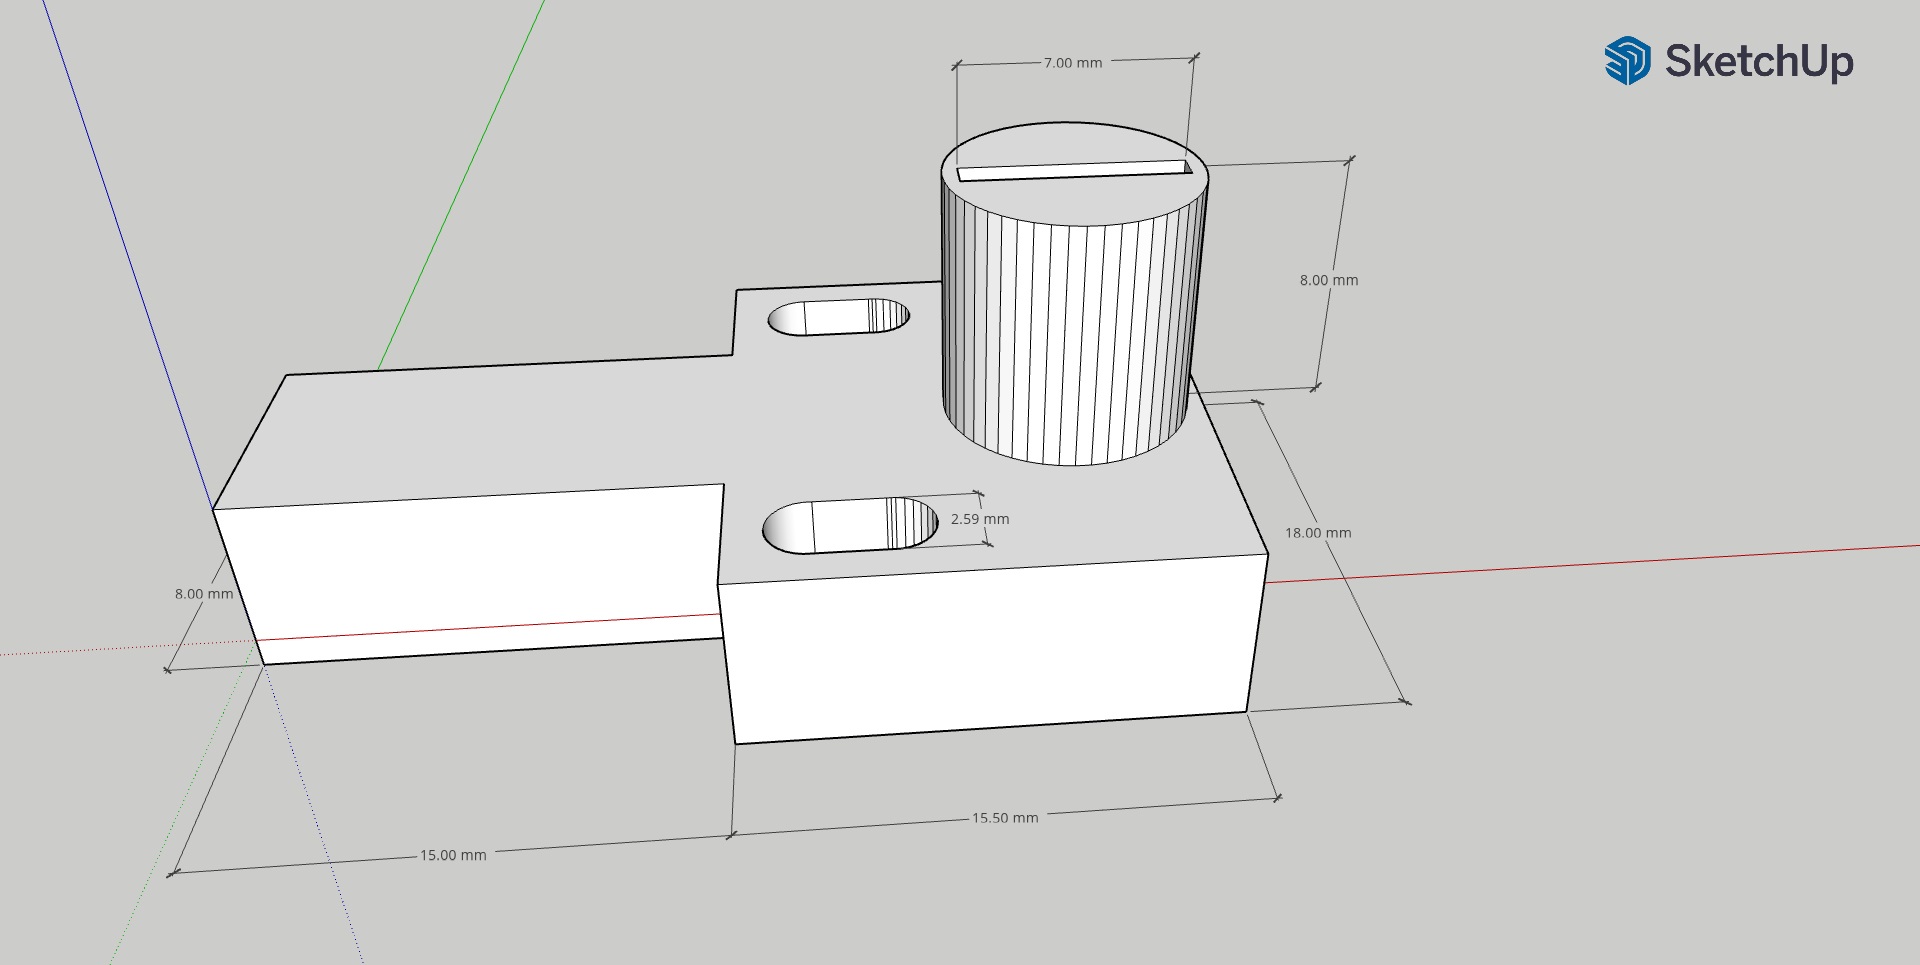The width and height of the screenshot is (1920, 965).
Task: Select the 8.00 mm label left of narrow block
Action: tap(203, 594)
